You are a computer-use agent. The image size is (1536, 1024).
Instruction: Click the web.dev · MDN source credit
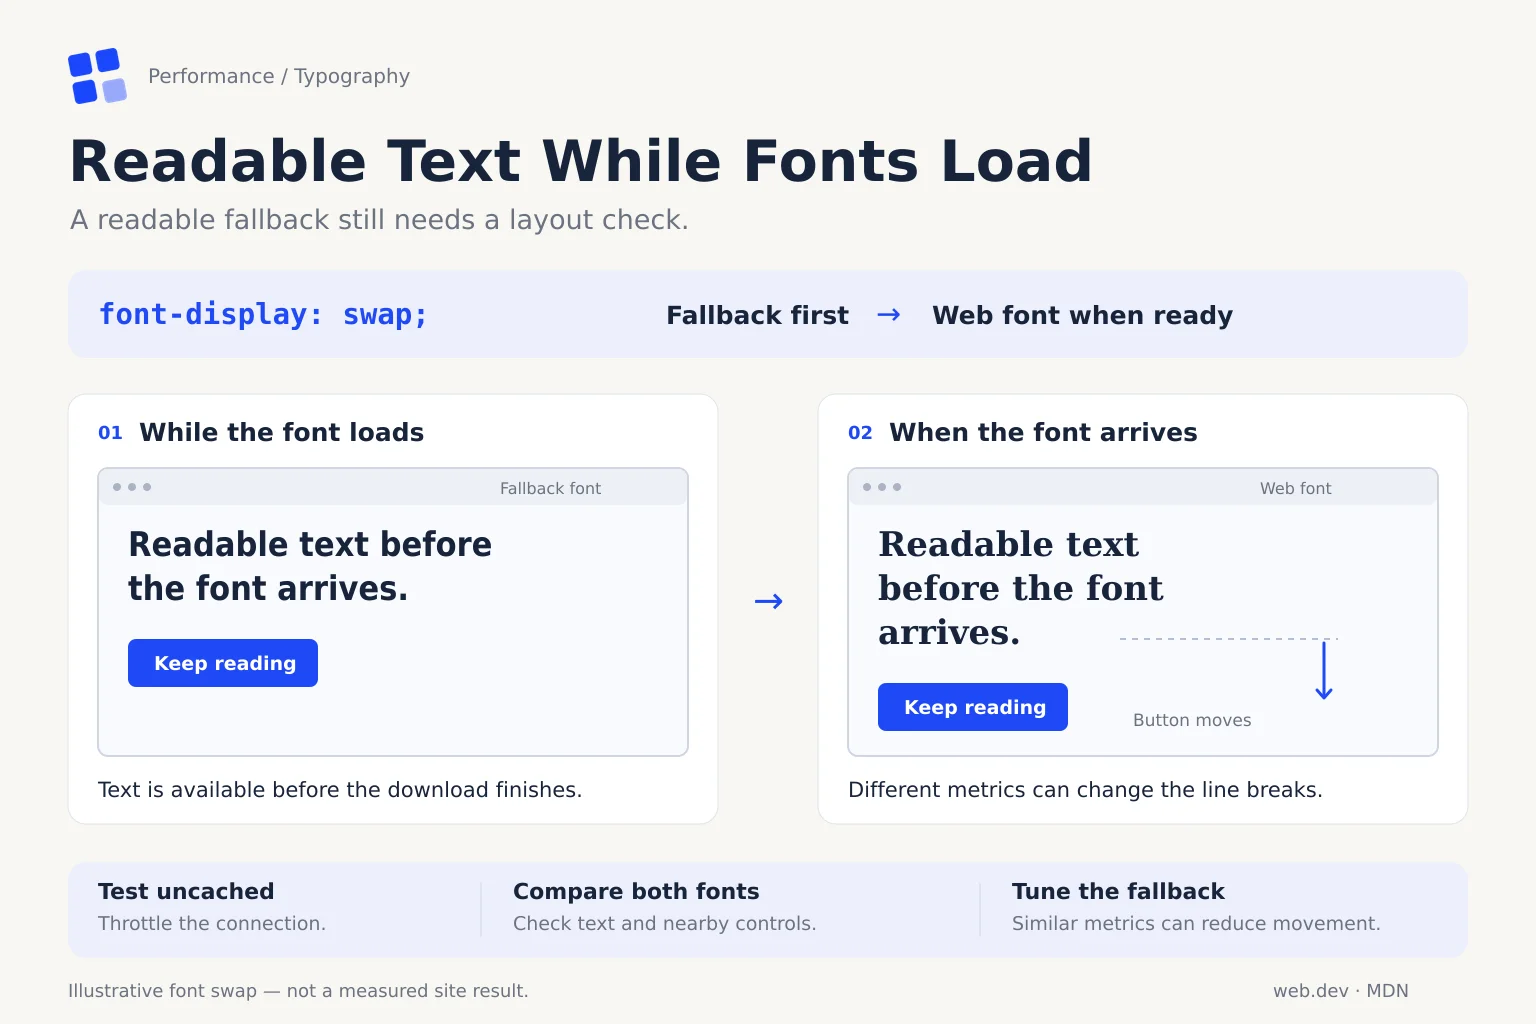(x=1340, y=991)
